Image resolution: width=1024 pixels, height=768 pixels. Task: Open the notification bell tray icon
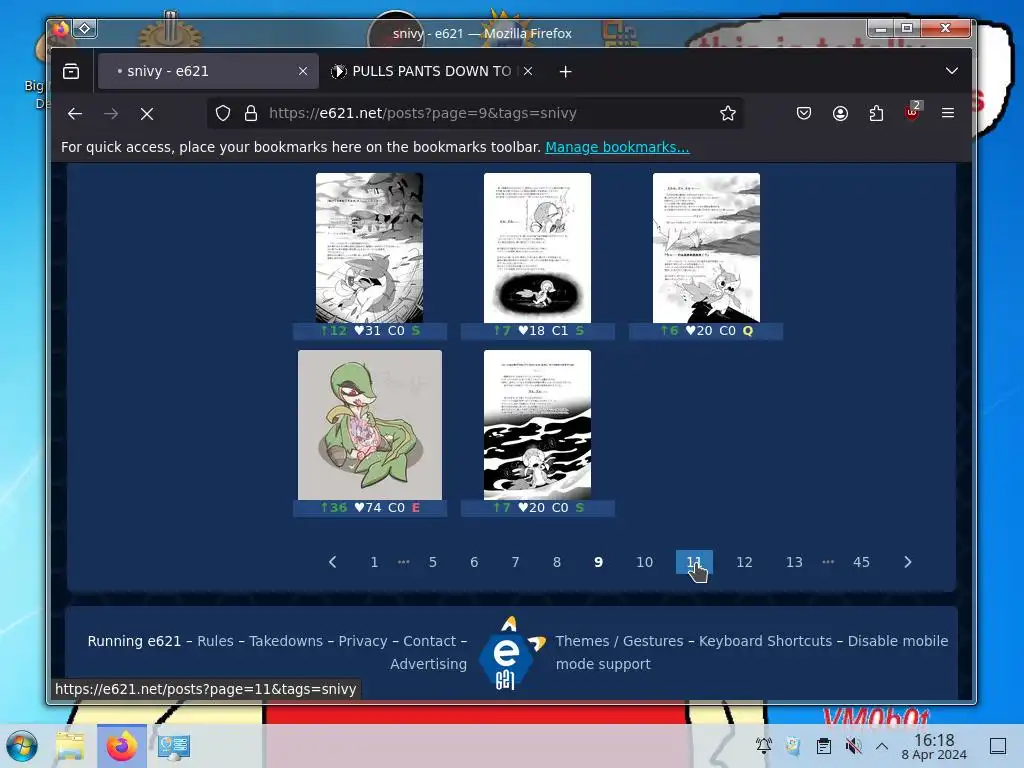click(x=763, y=745)
